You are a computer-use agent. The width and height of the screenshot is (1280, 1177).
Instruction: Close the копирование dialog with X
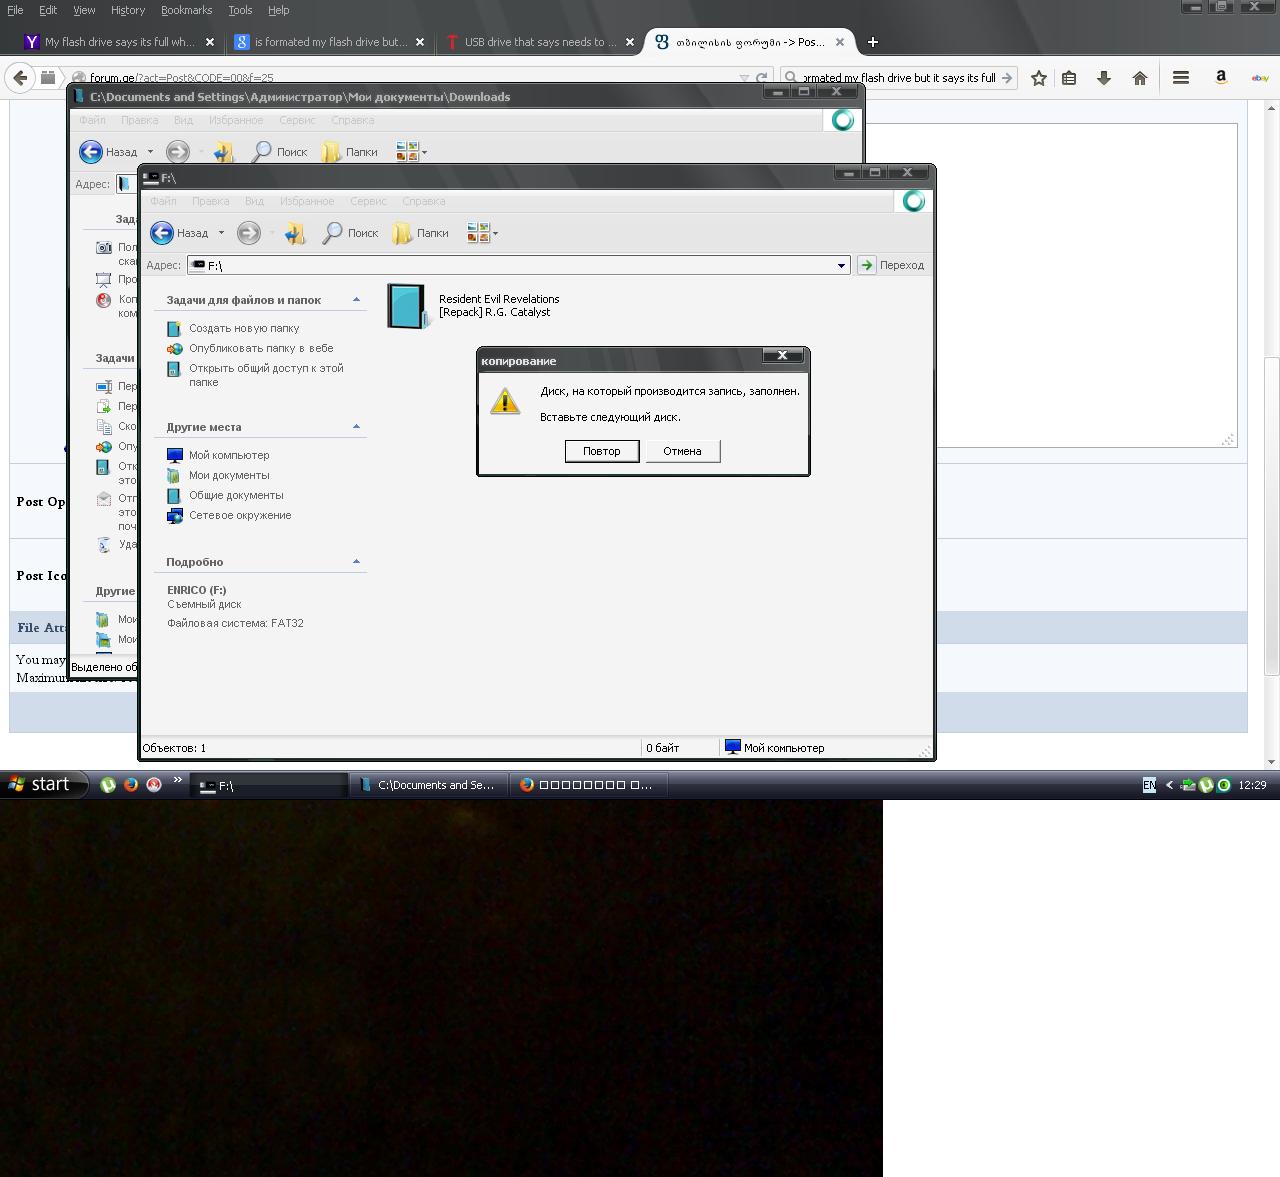click(782, 356)
